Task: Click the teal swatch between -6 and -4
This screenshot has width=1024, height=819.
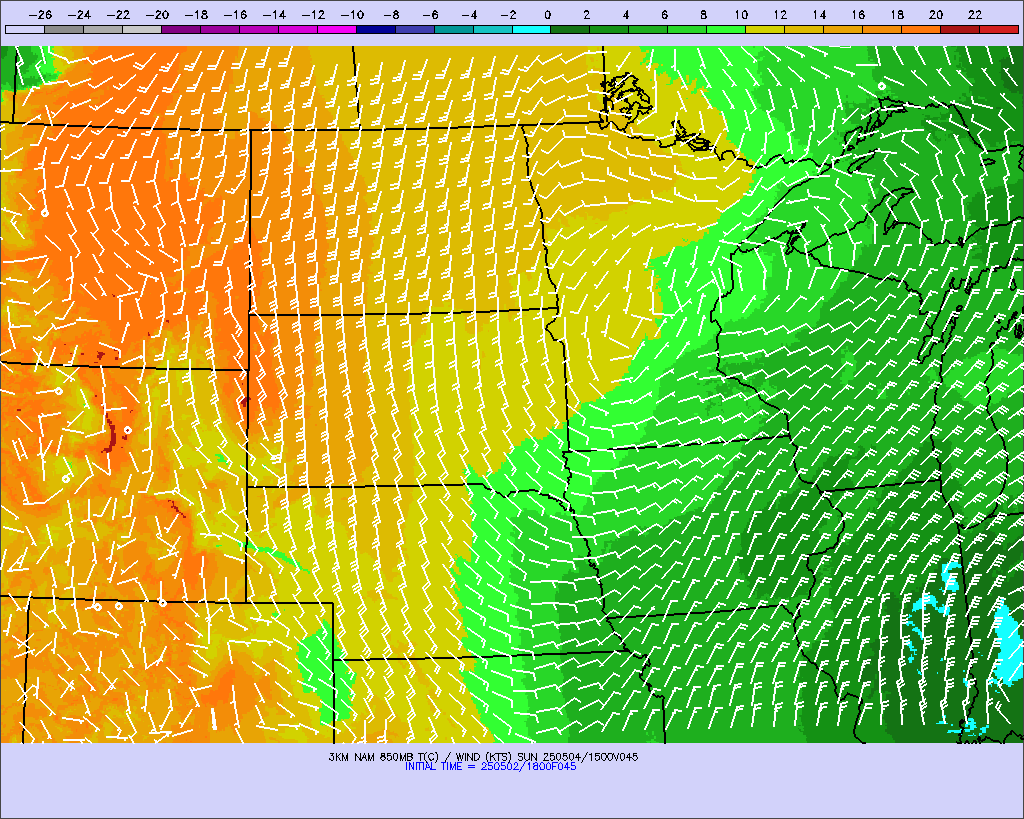Action: [x=454, y=29]
